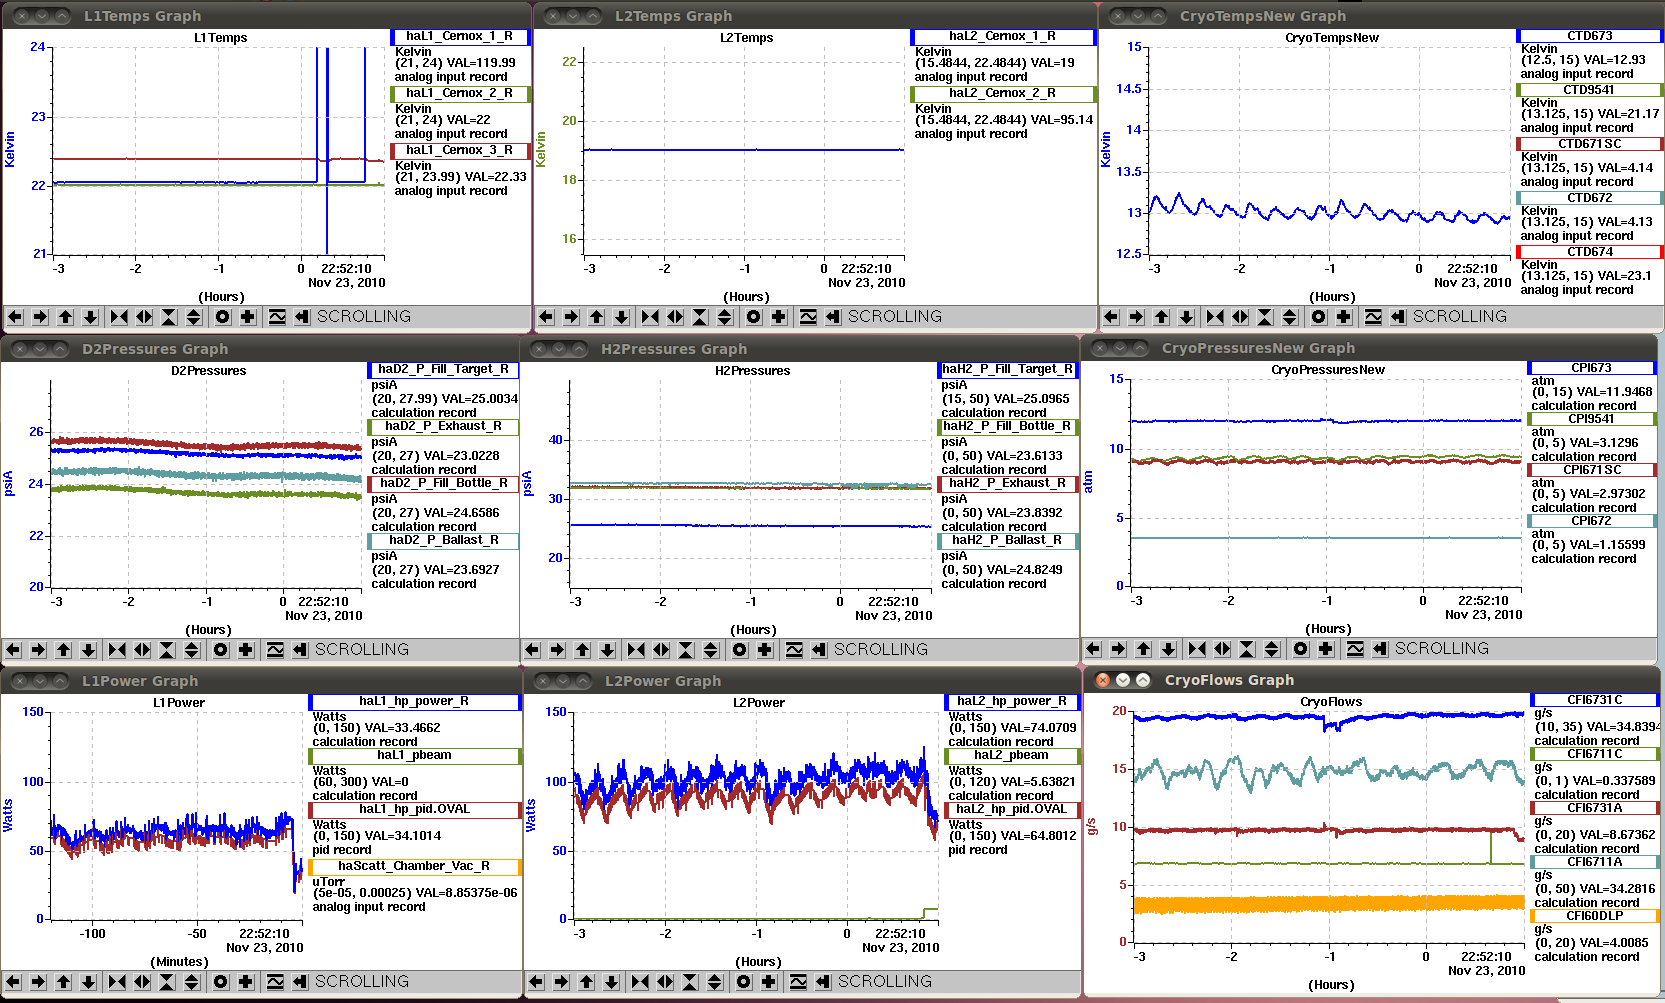Image resolution: width=1665 pixels, height=1003 pixels.
Task: Select haL2_Cernox_2_R legend entry
Action: pos(1003,94)
